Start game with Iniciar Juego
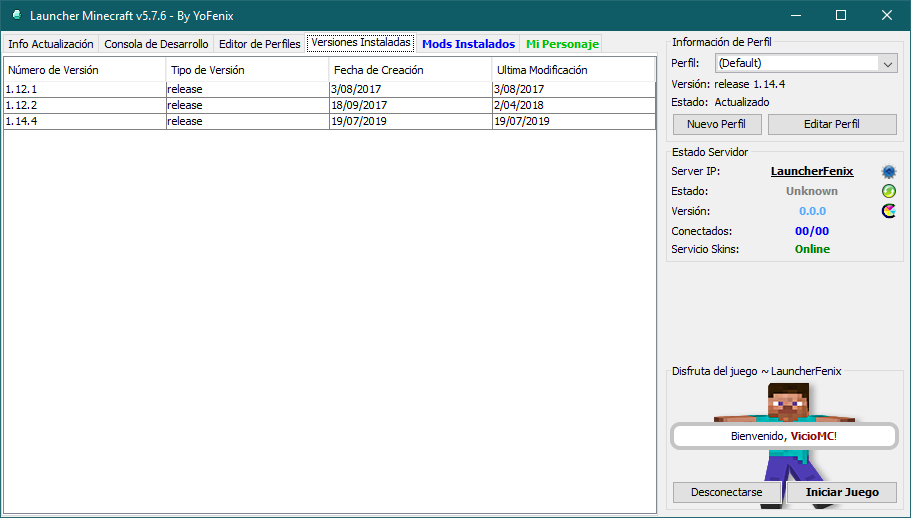The width and height of the screenshot is (911, 518). tap(842, 492)
